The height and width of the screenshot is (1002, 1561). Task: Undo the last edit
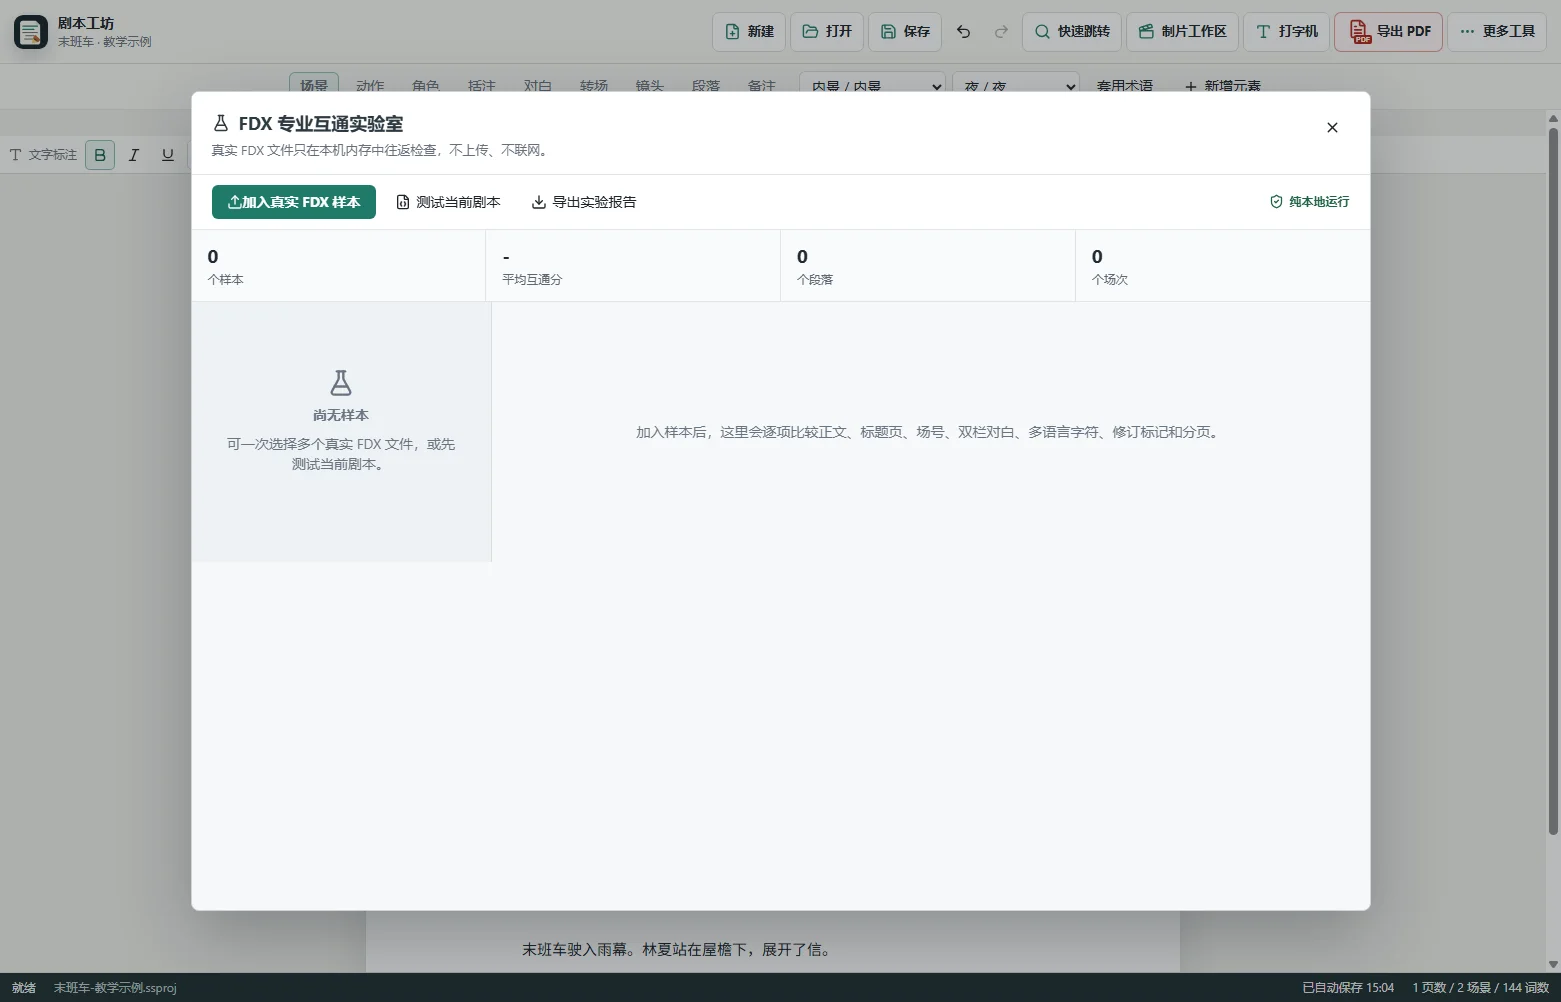click(964, 32)
